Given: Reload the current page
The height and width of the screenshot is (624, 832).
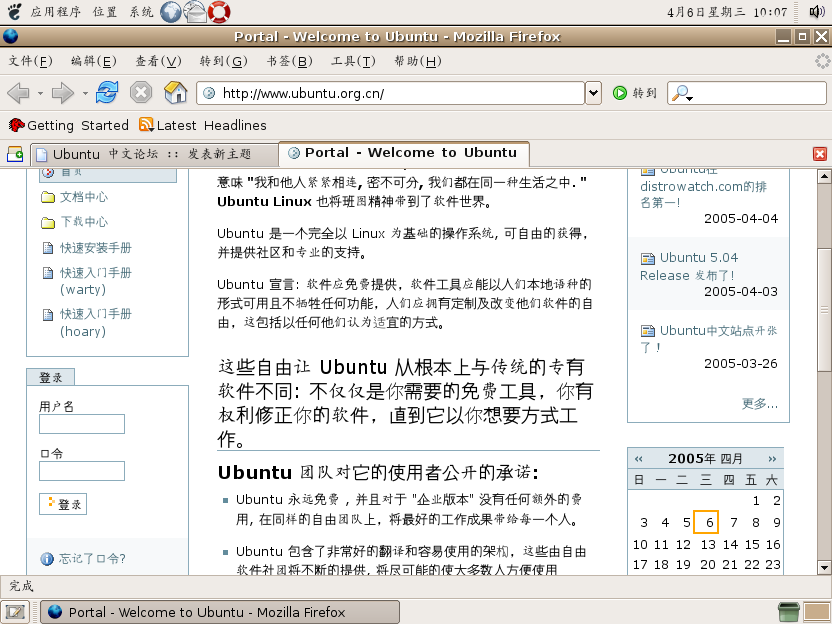Looking at the screenshot, I should 107,93.
